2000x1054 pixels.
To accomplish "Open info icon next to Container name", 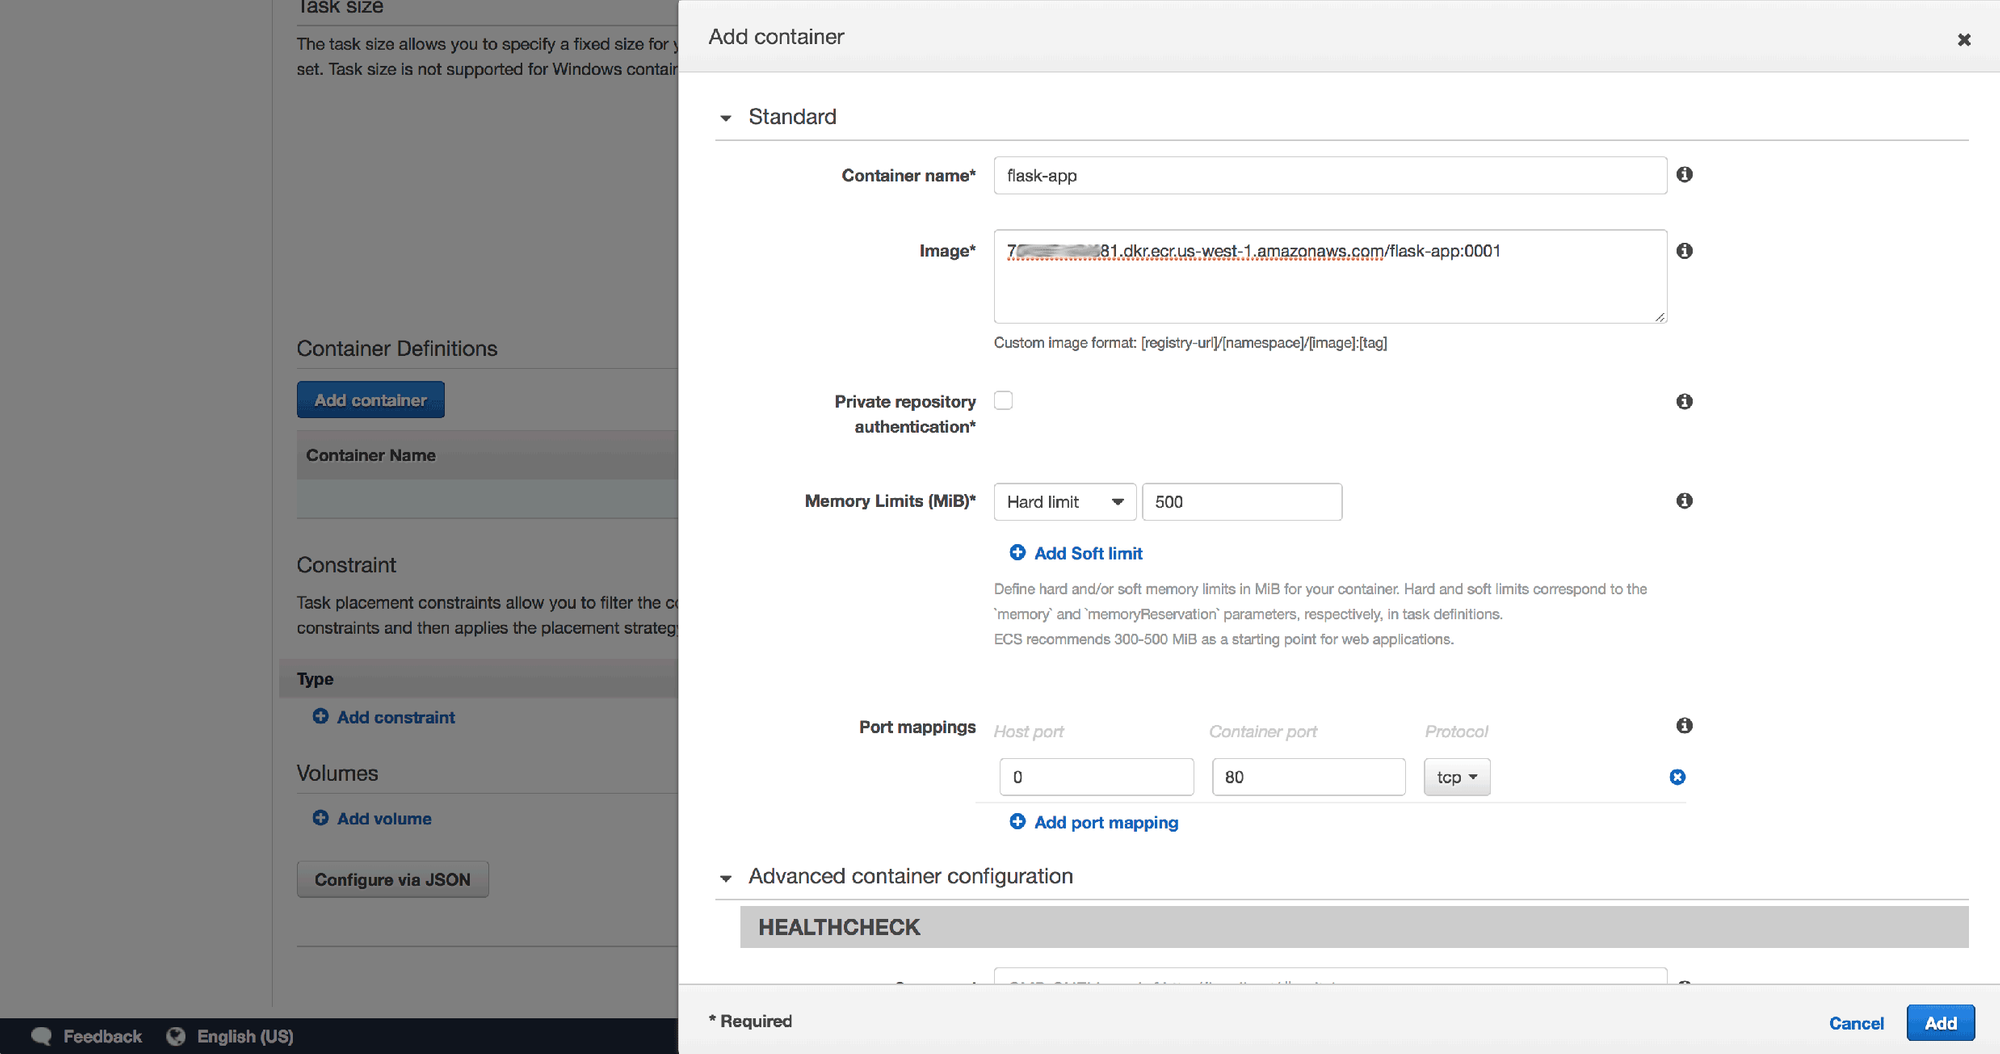I will (1685, 175).
